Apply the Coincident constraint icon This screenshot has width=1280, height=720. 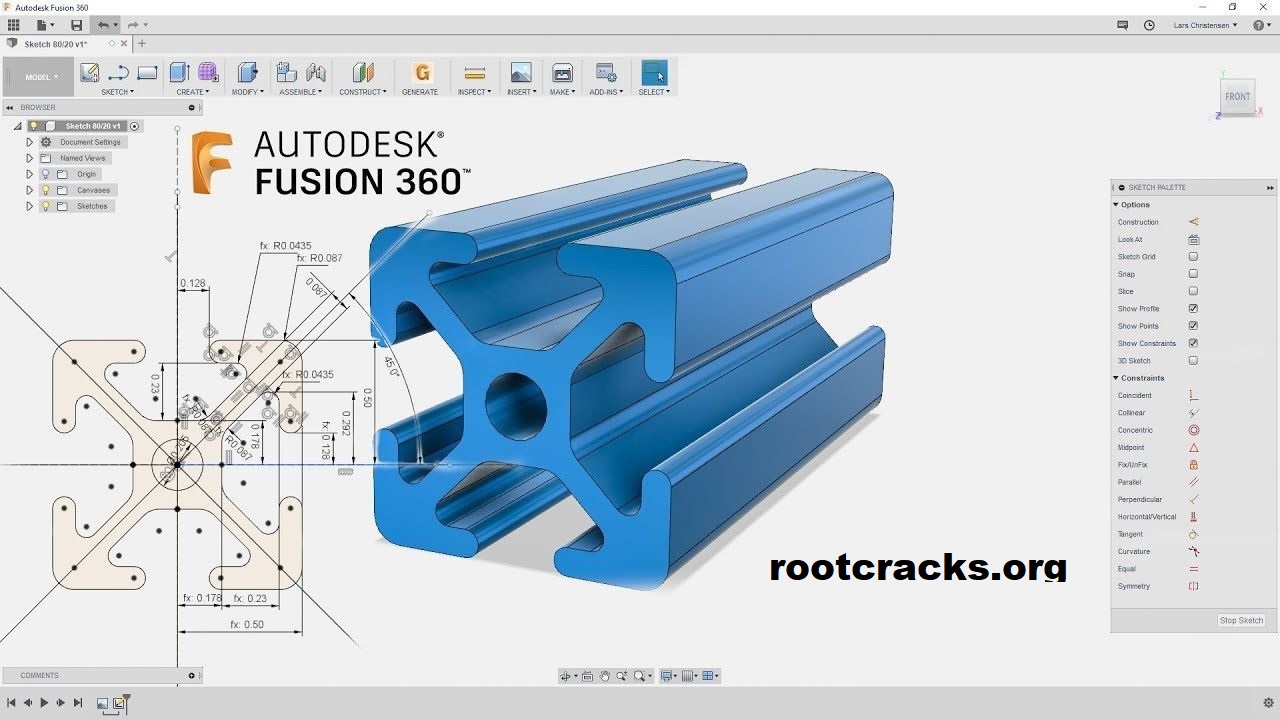coord(1193,396)
